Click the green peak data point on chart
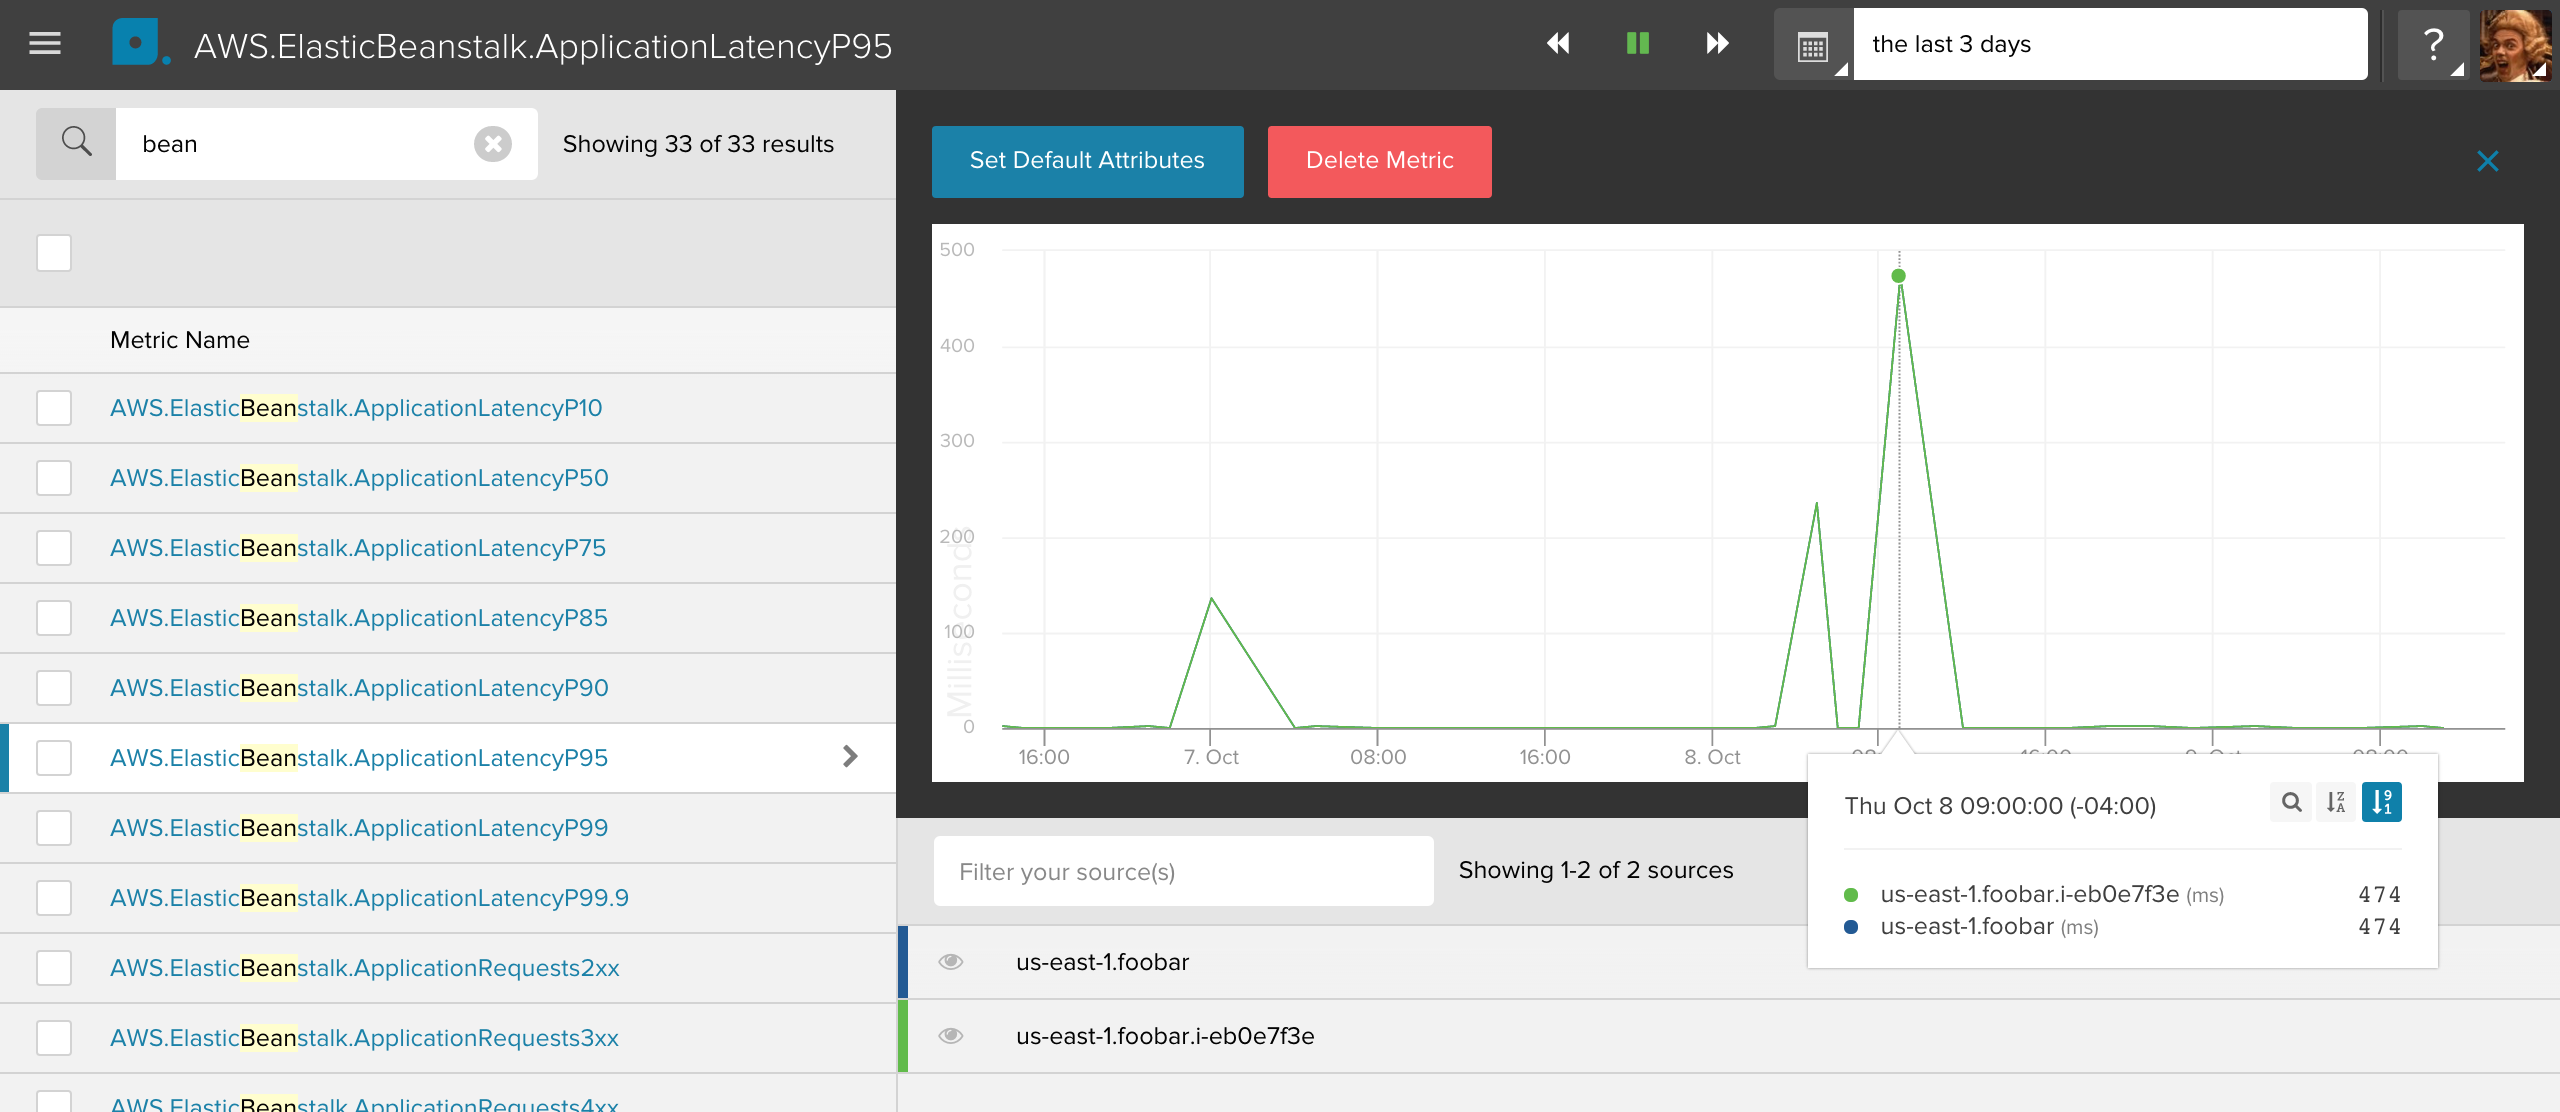 pos(1898,276)
